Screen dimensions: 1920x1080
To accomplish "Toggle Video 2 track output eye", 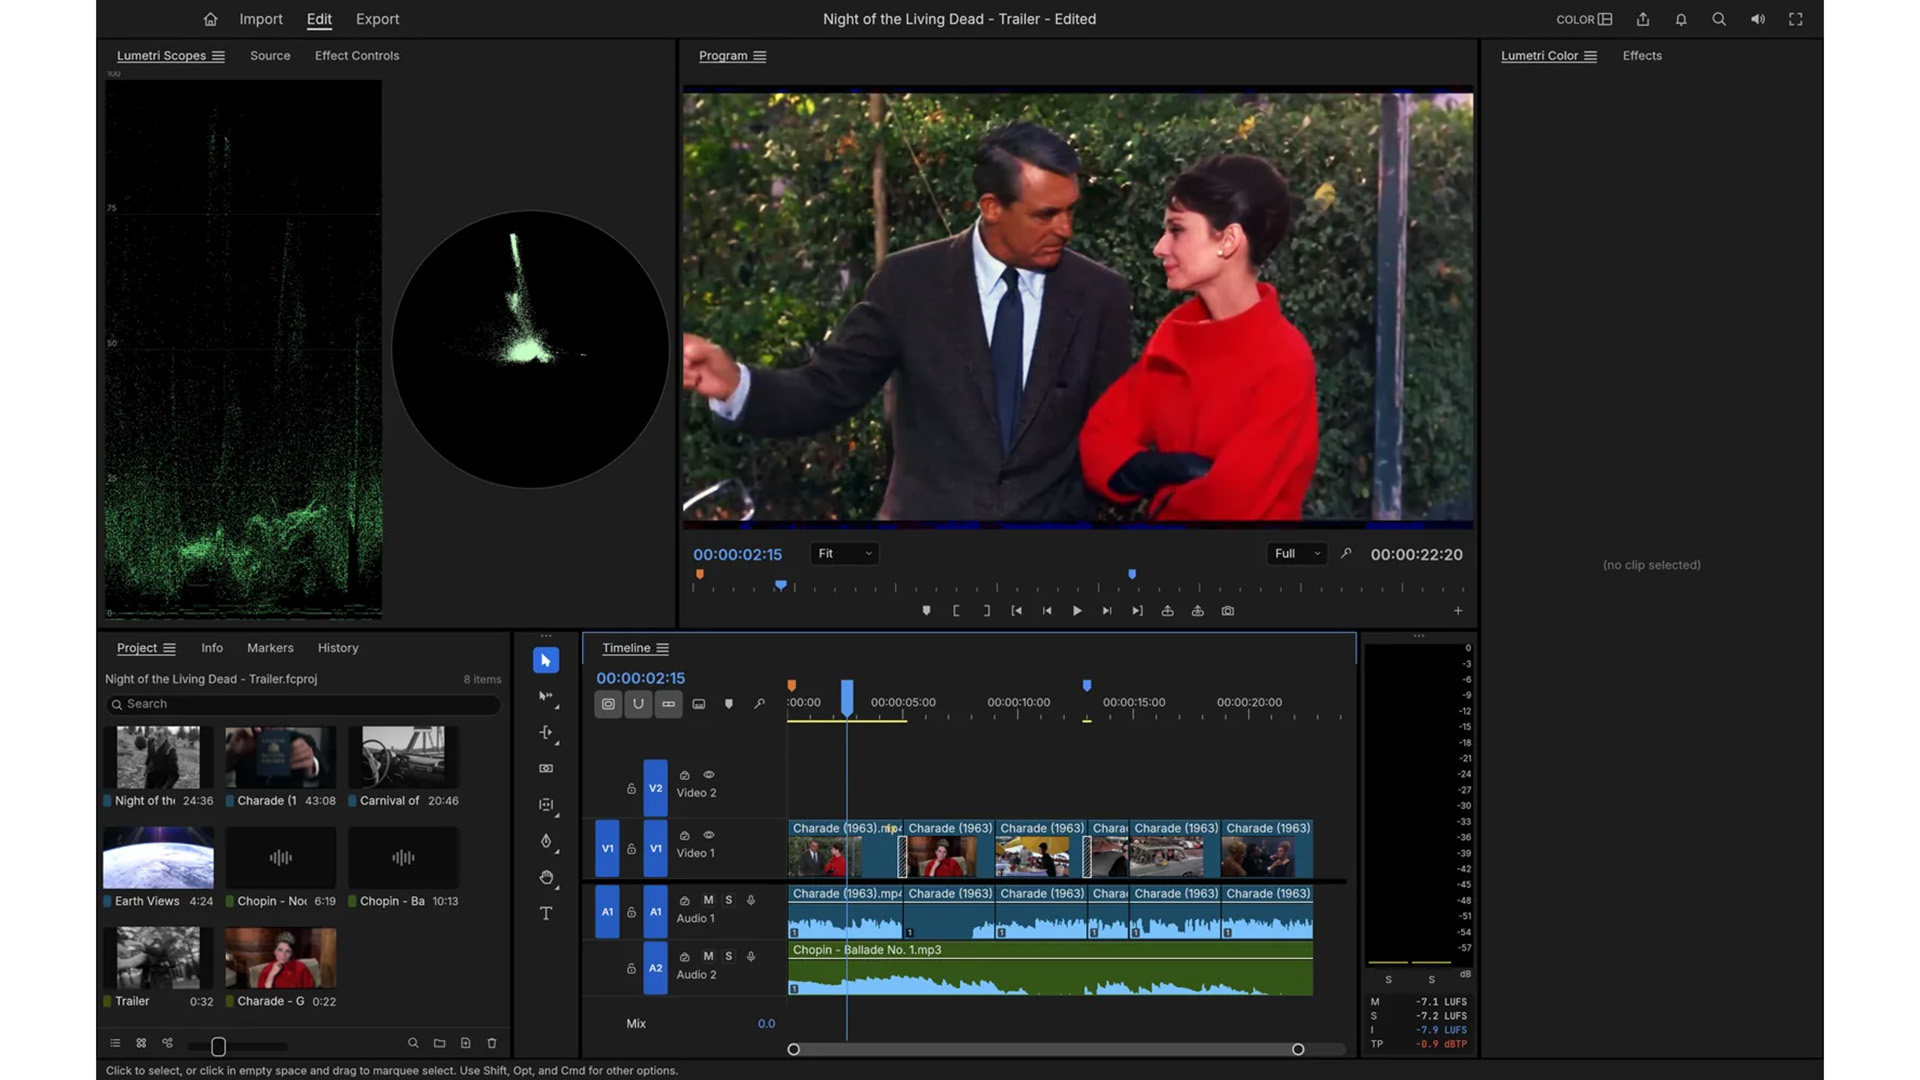I will [709, 774].
